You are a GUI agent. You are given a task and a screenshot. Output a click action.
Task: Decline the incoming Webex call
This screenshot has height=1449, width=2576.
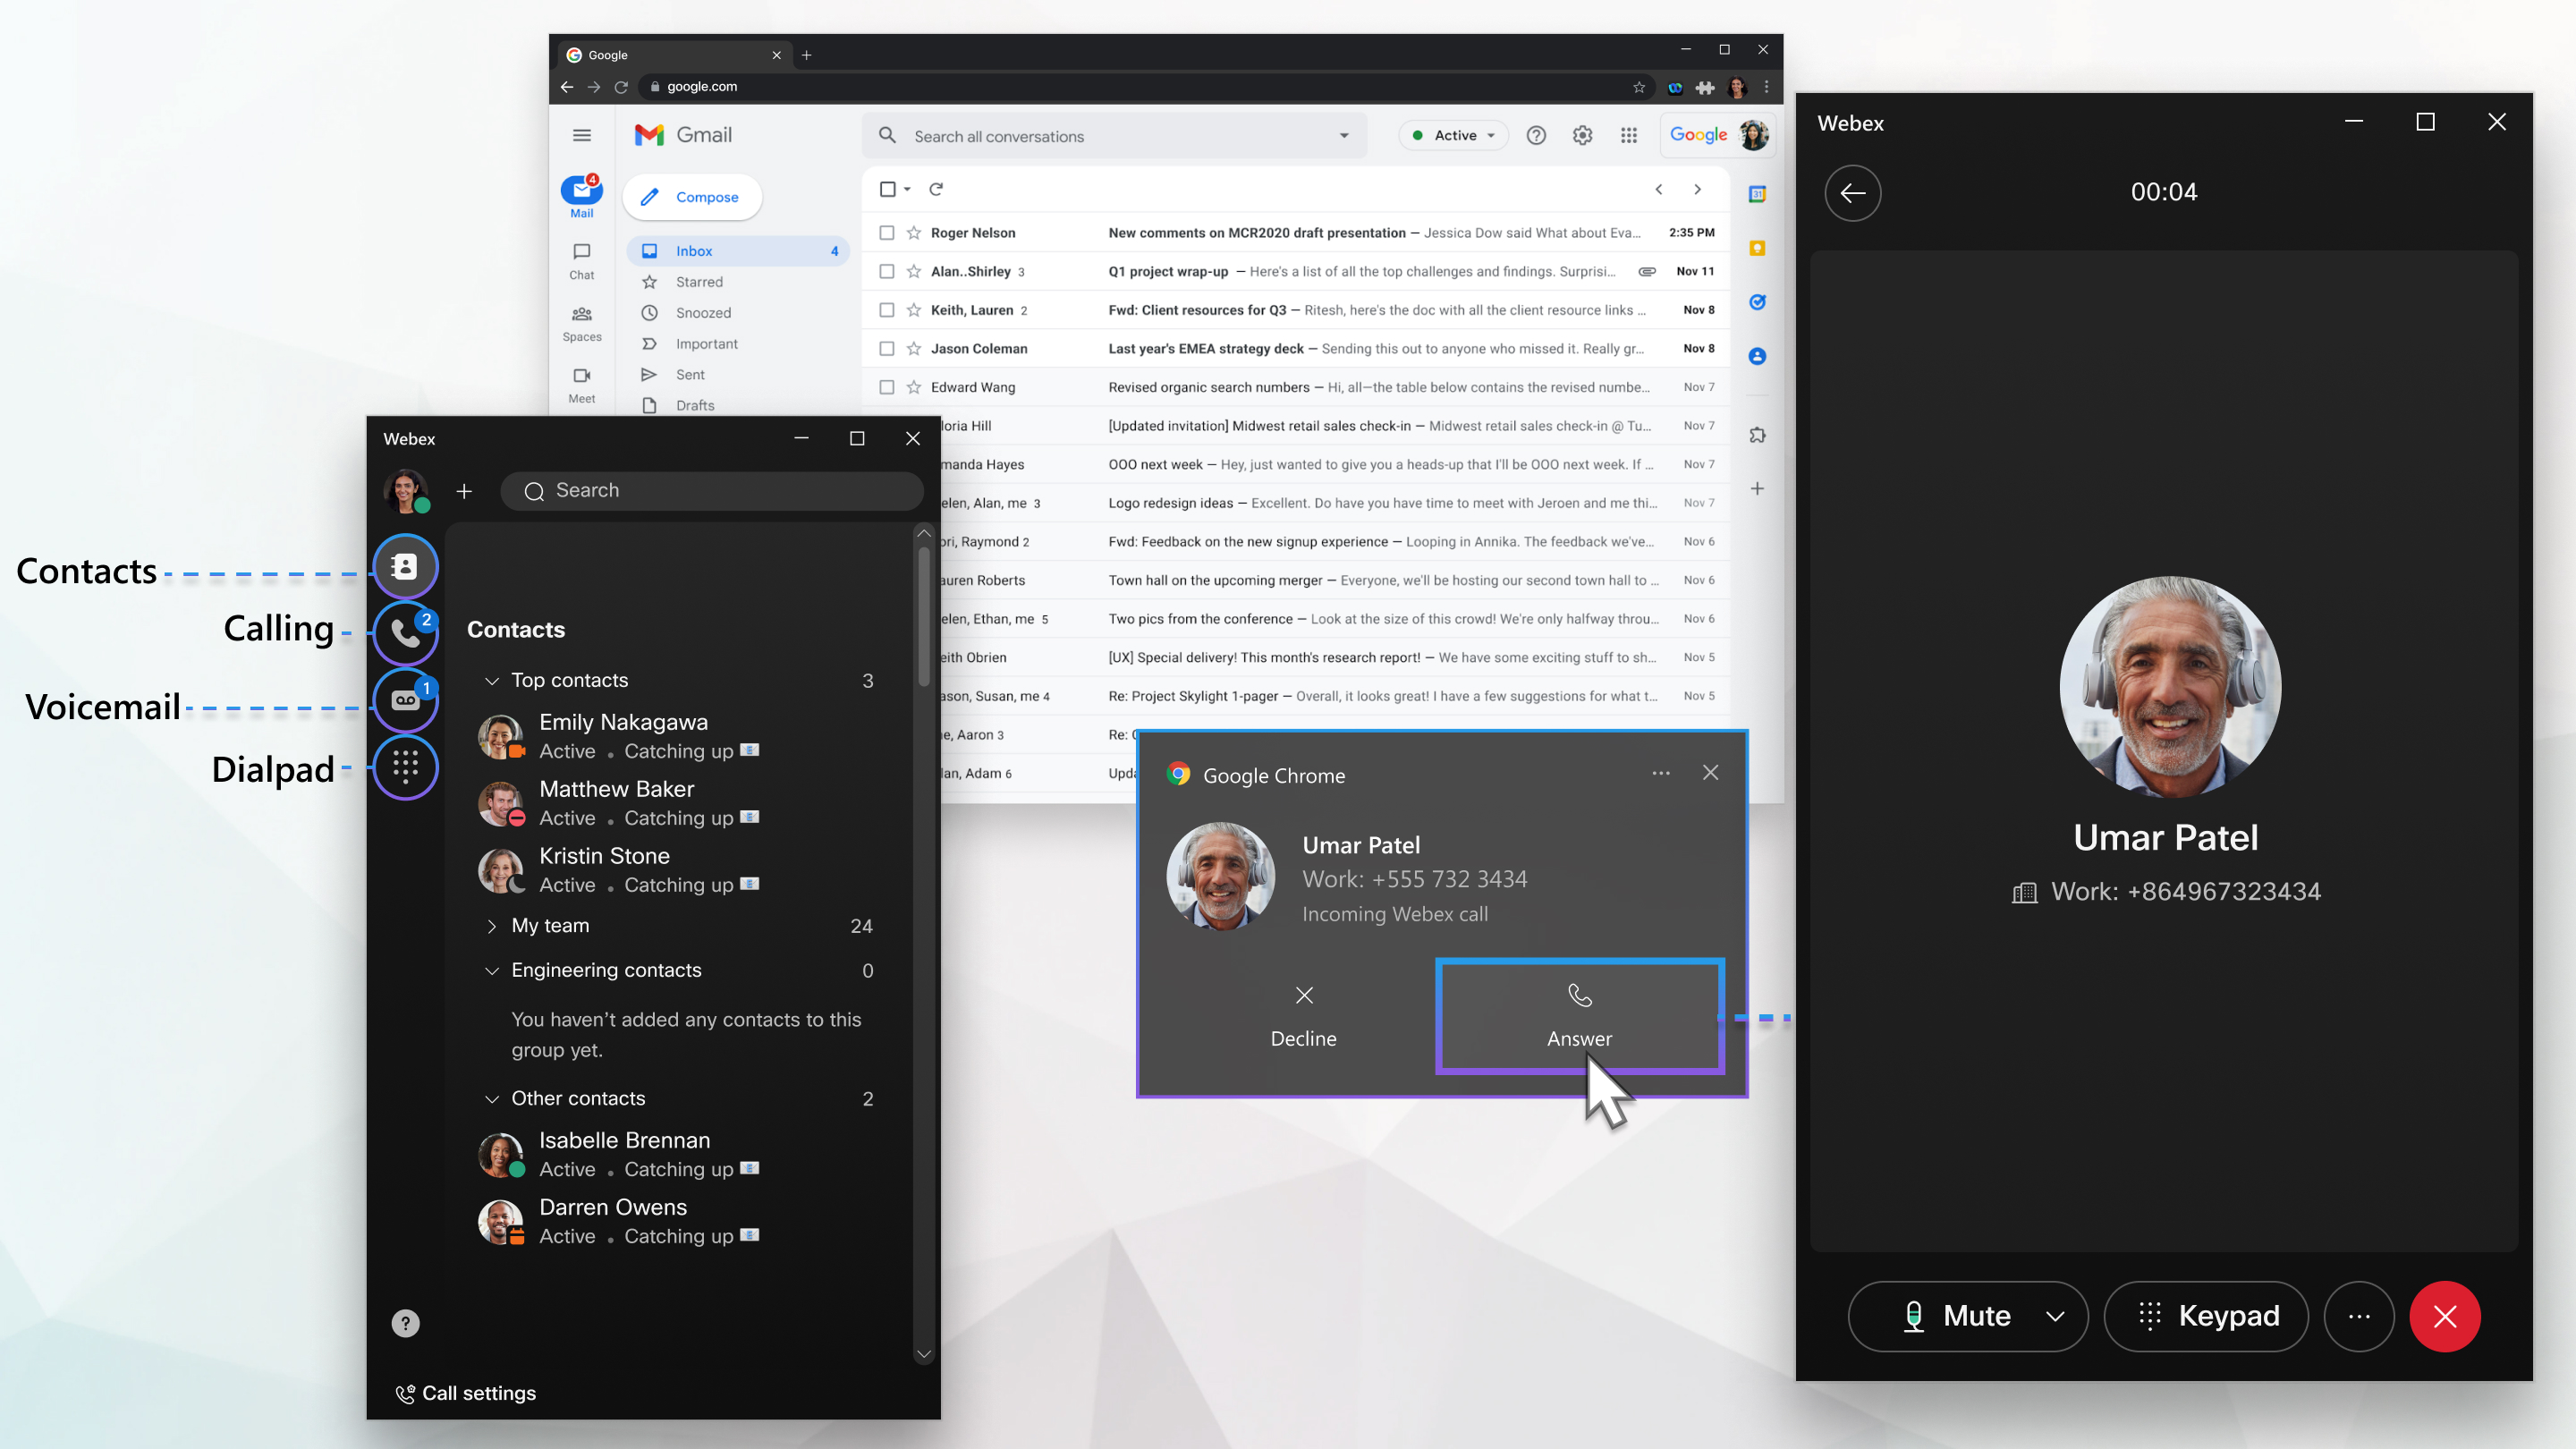pyautogui.click(x=1303, y=1016)
